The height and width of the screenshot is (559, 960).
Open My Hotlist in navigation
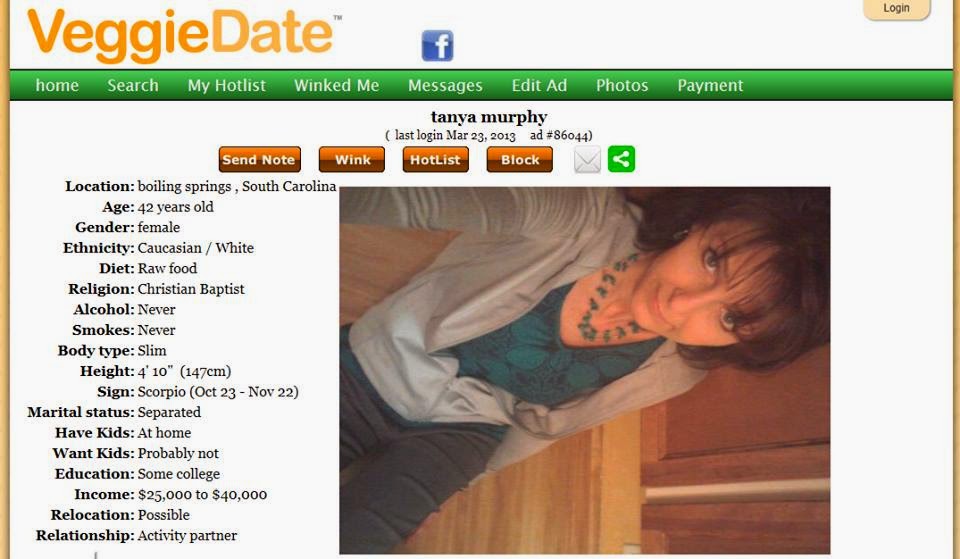[227, 85]
